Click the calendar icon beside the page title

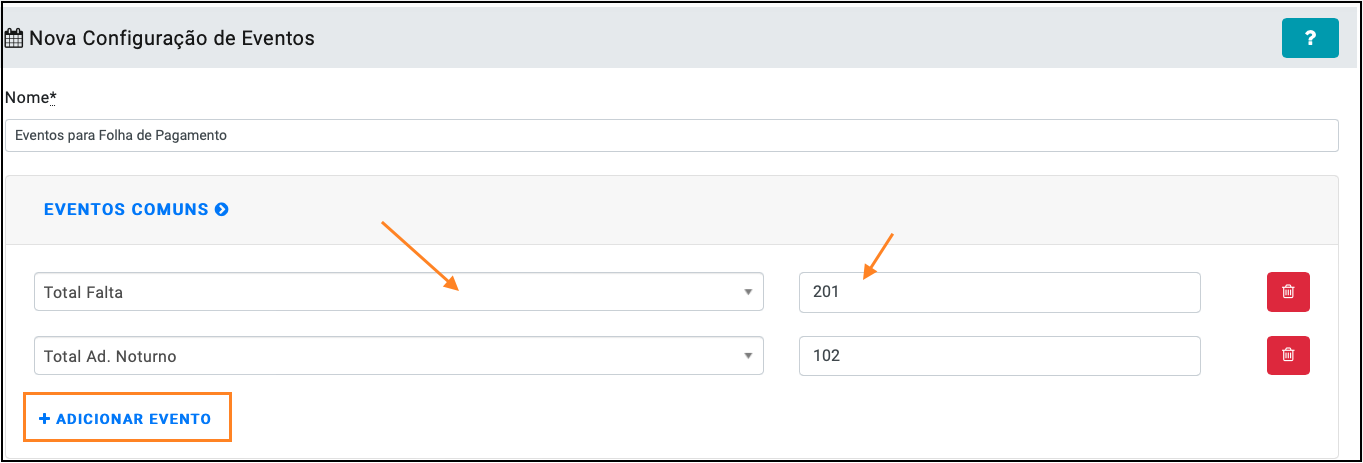coord(14,39)
